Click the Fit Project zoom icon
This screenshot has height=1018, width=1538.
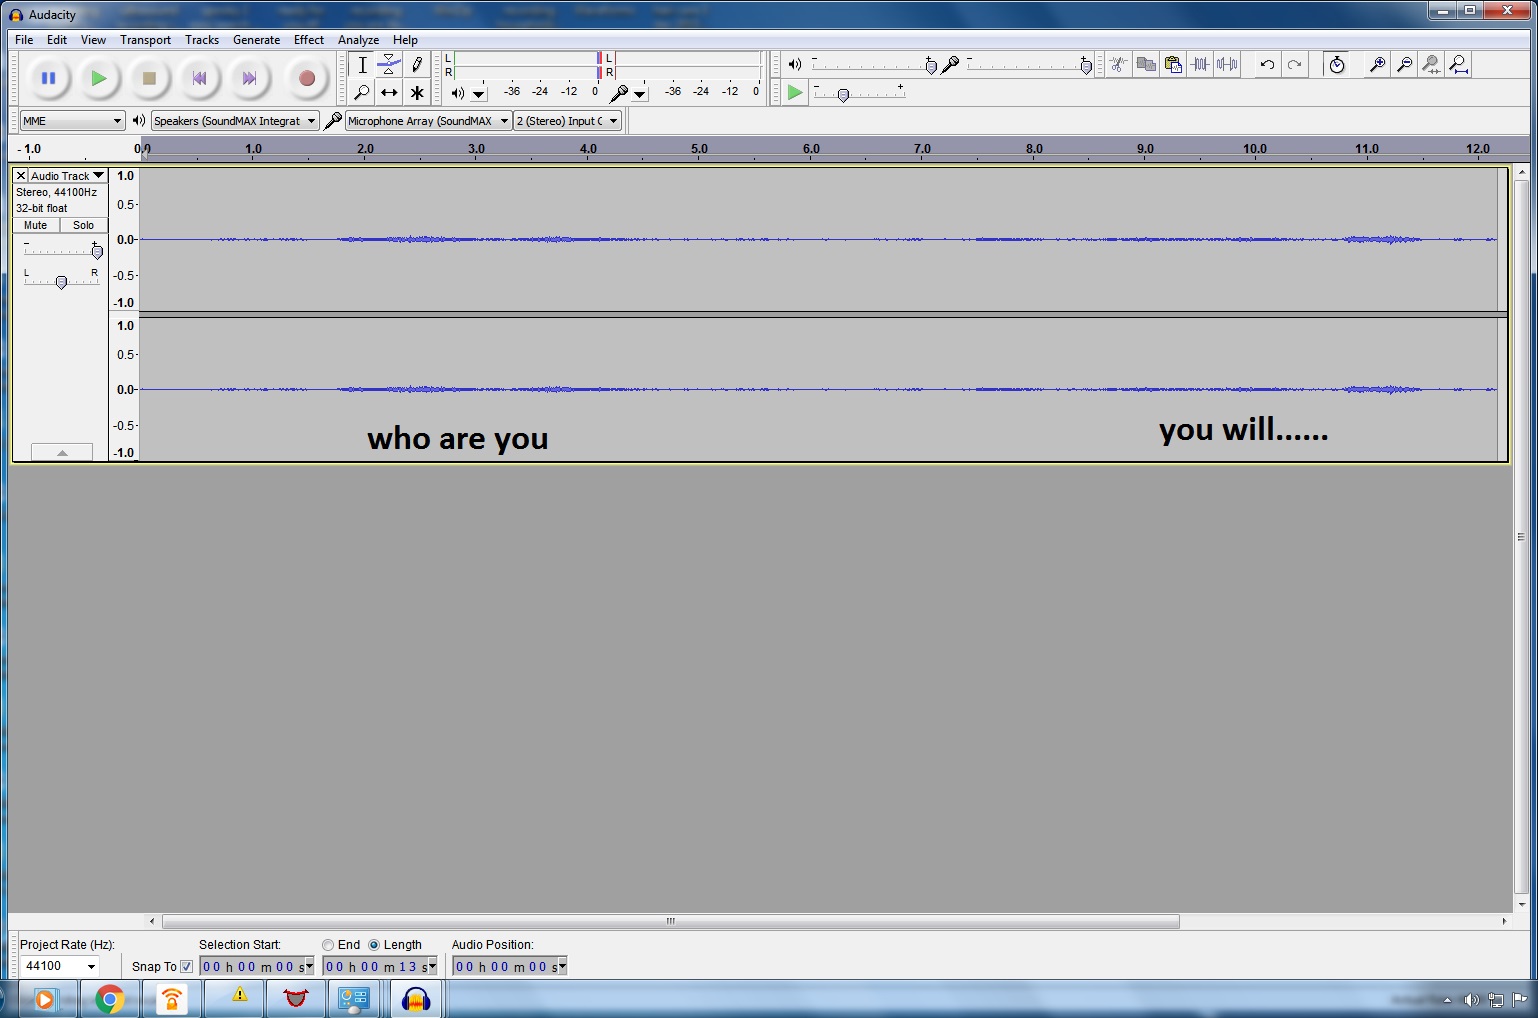[x=1459, y=65]
